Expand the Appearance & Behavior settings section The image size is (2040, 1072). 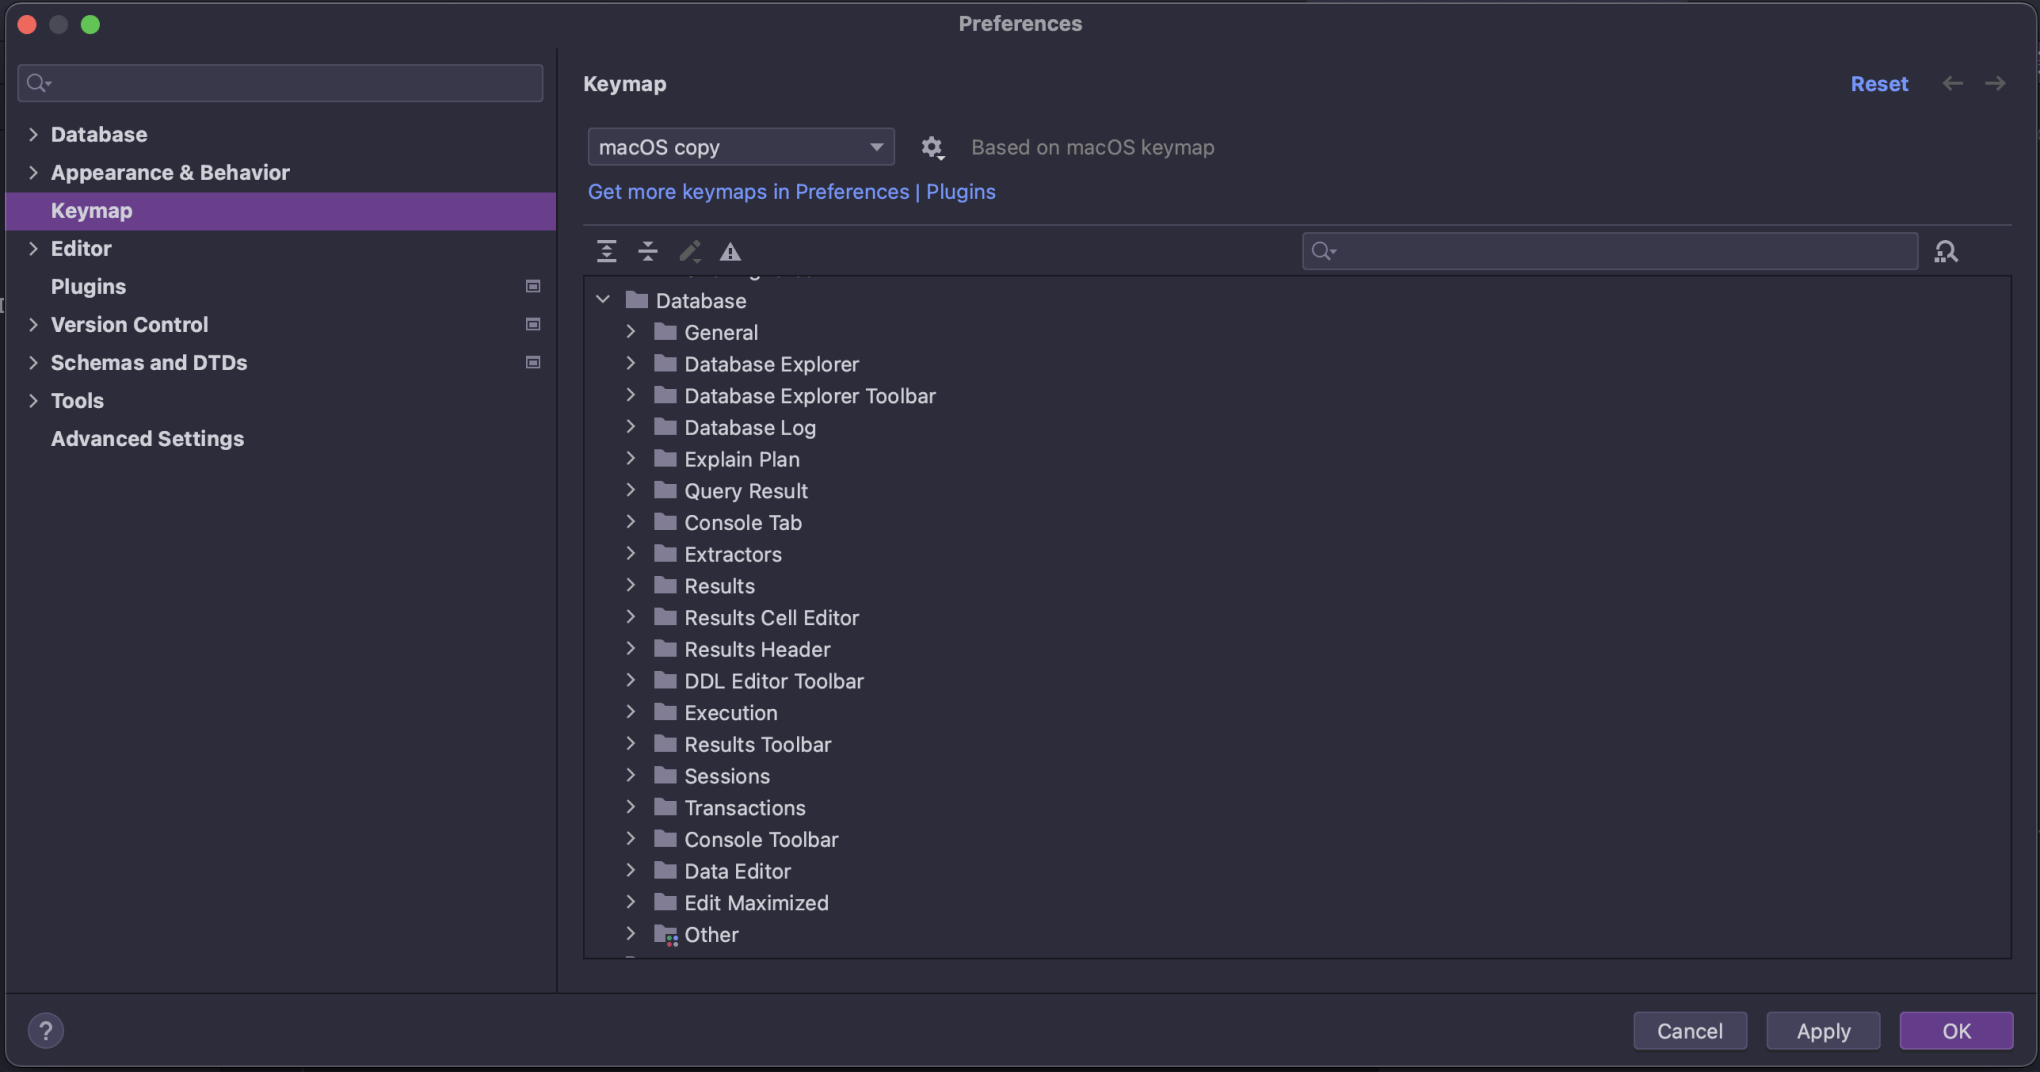coord(33,172)
